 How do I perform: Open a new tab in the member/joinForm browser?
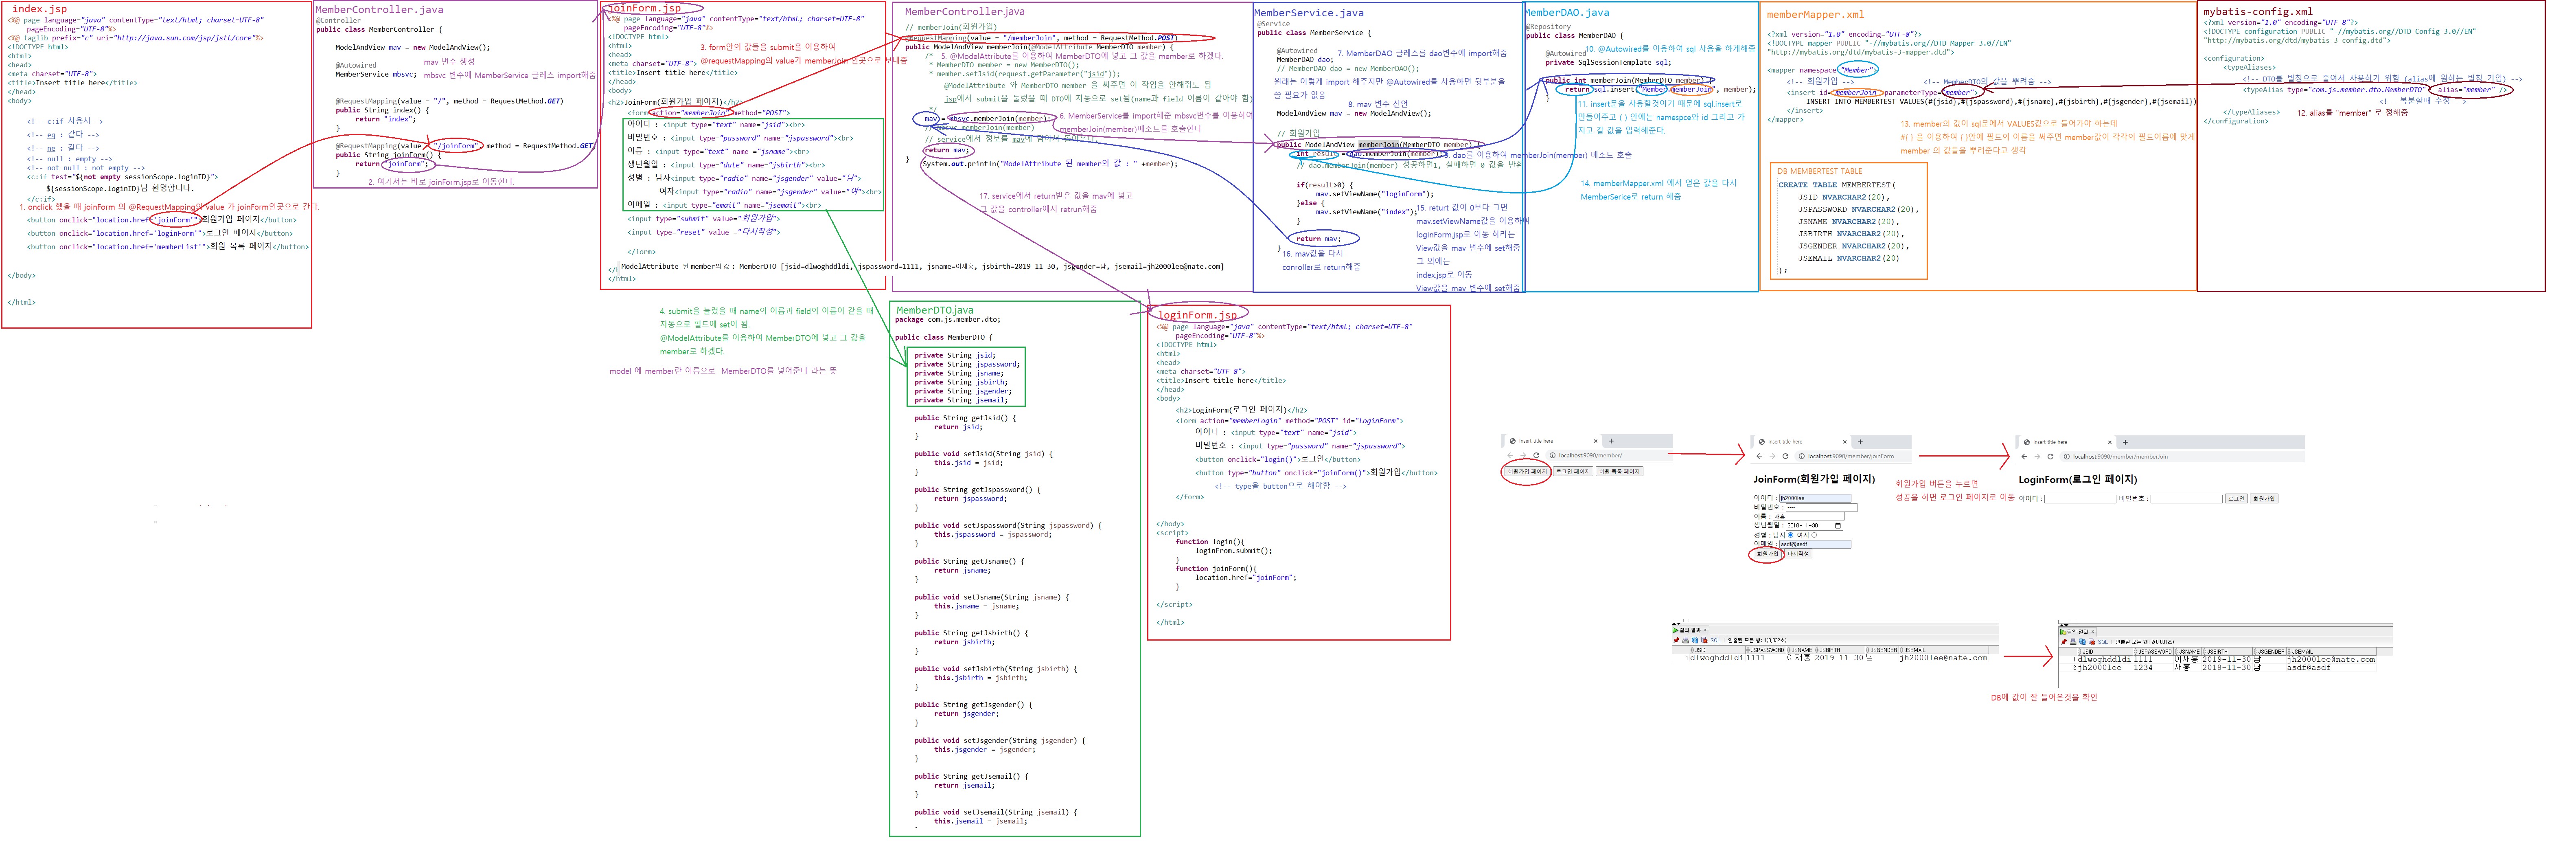(1860, 442)
